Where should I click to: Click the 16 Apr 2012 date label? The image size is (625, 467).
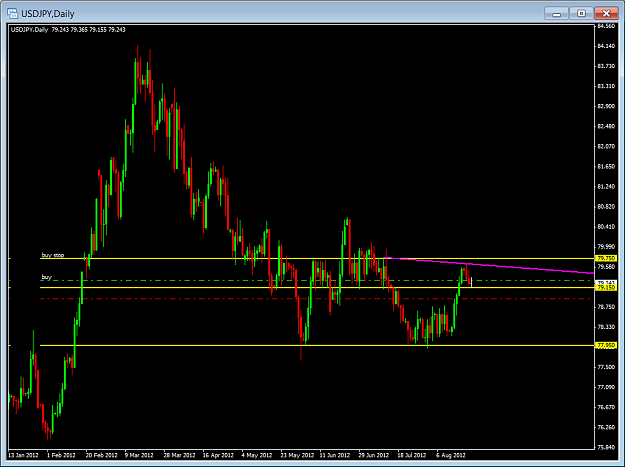coord(218,455)
